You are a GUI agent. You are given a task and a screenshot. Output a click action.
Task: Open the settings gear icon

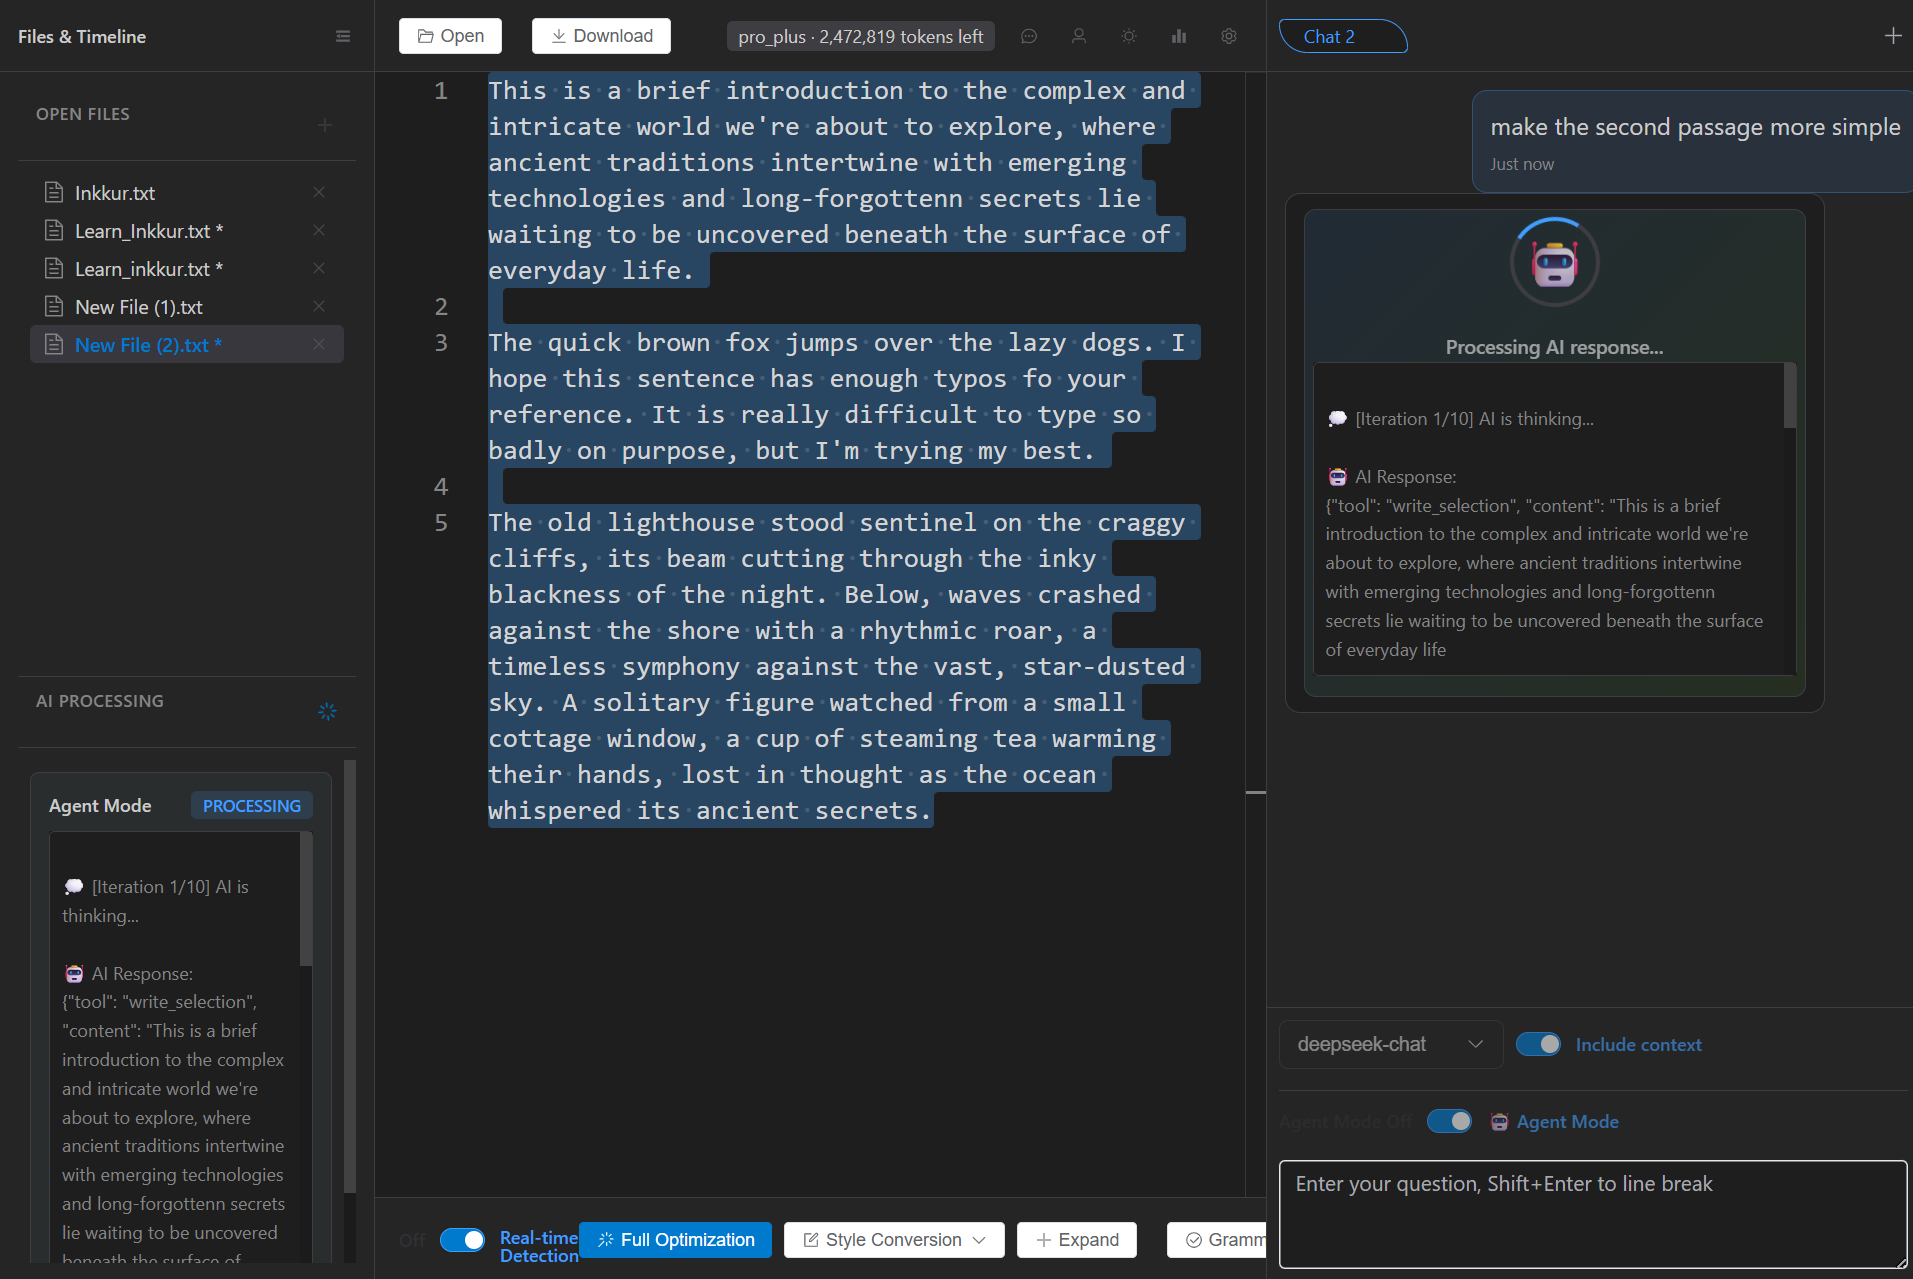tap(1229, 36)
